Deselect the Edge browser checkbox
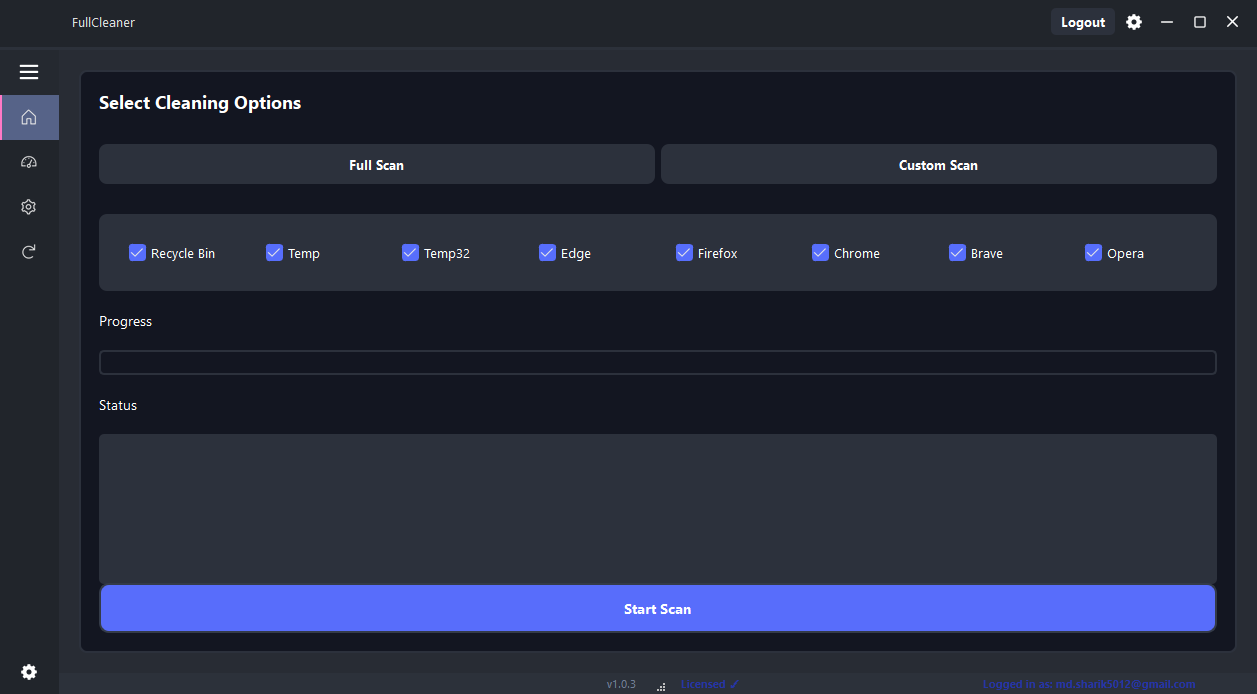 [547, 253]
